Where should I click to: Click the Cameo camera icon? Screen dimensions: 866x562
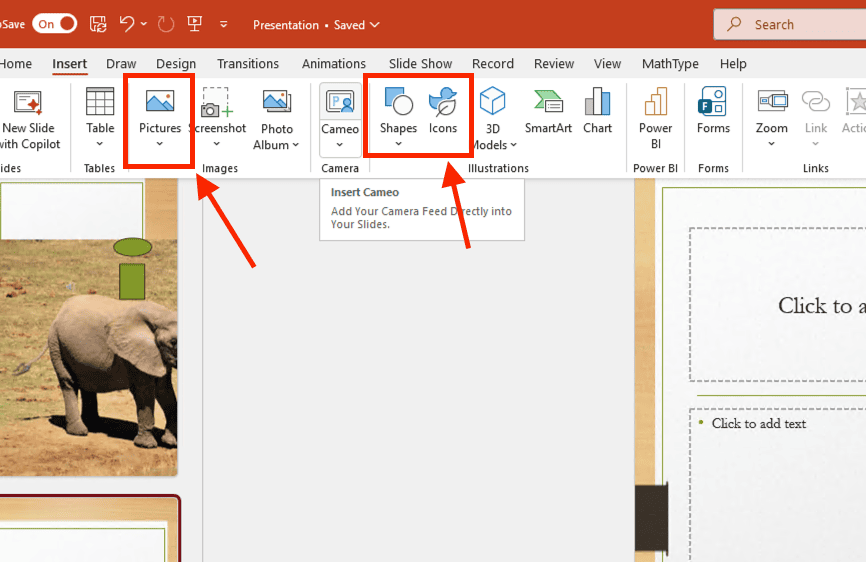pos(340,104)
